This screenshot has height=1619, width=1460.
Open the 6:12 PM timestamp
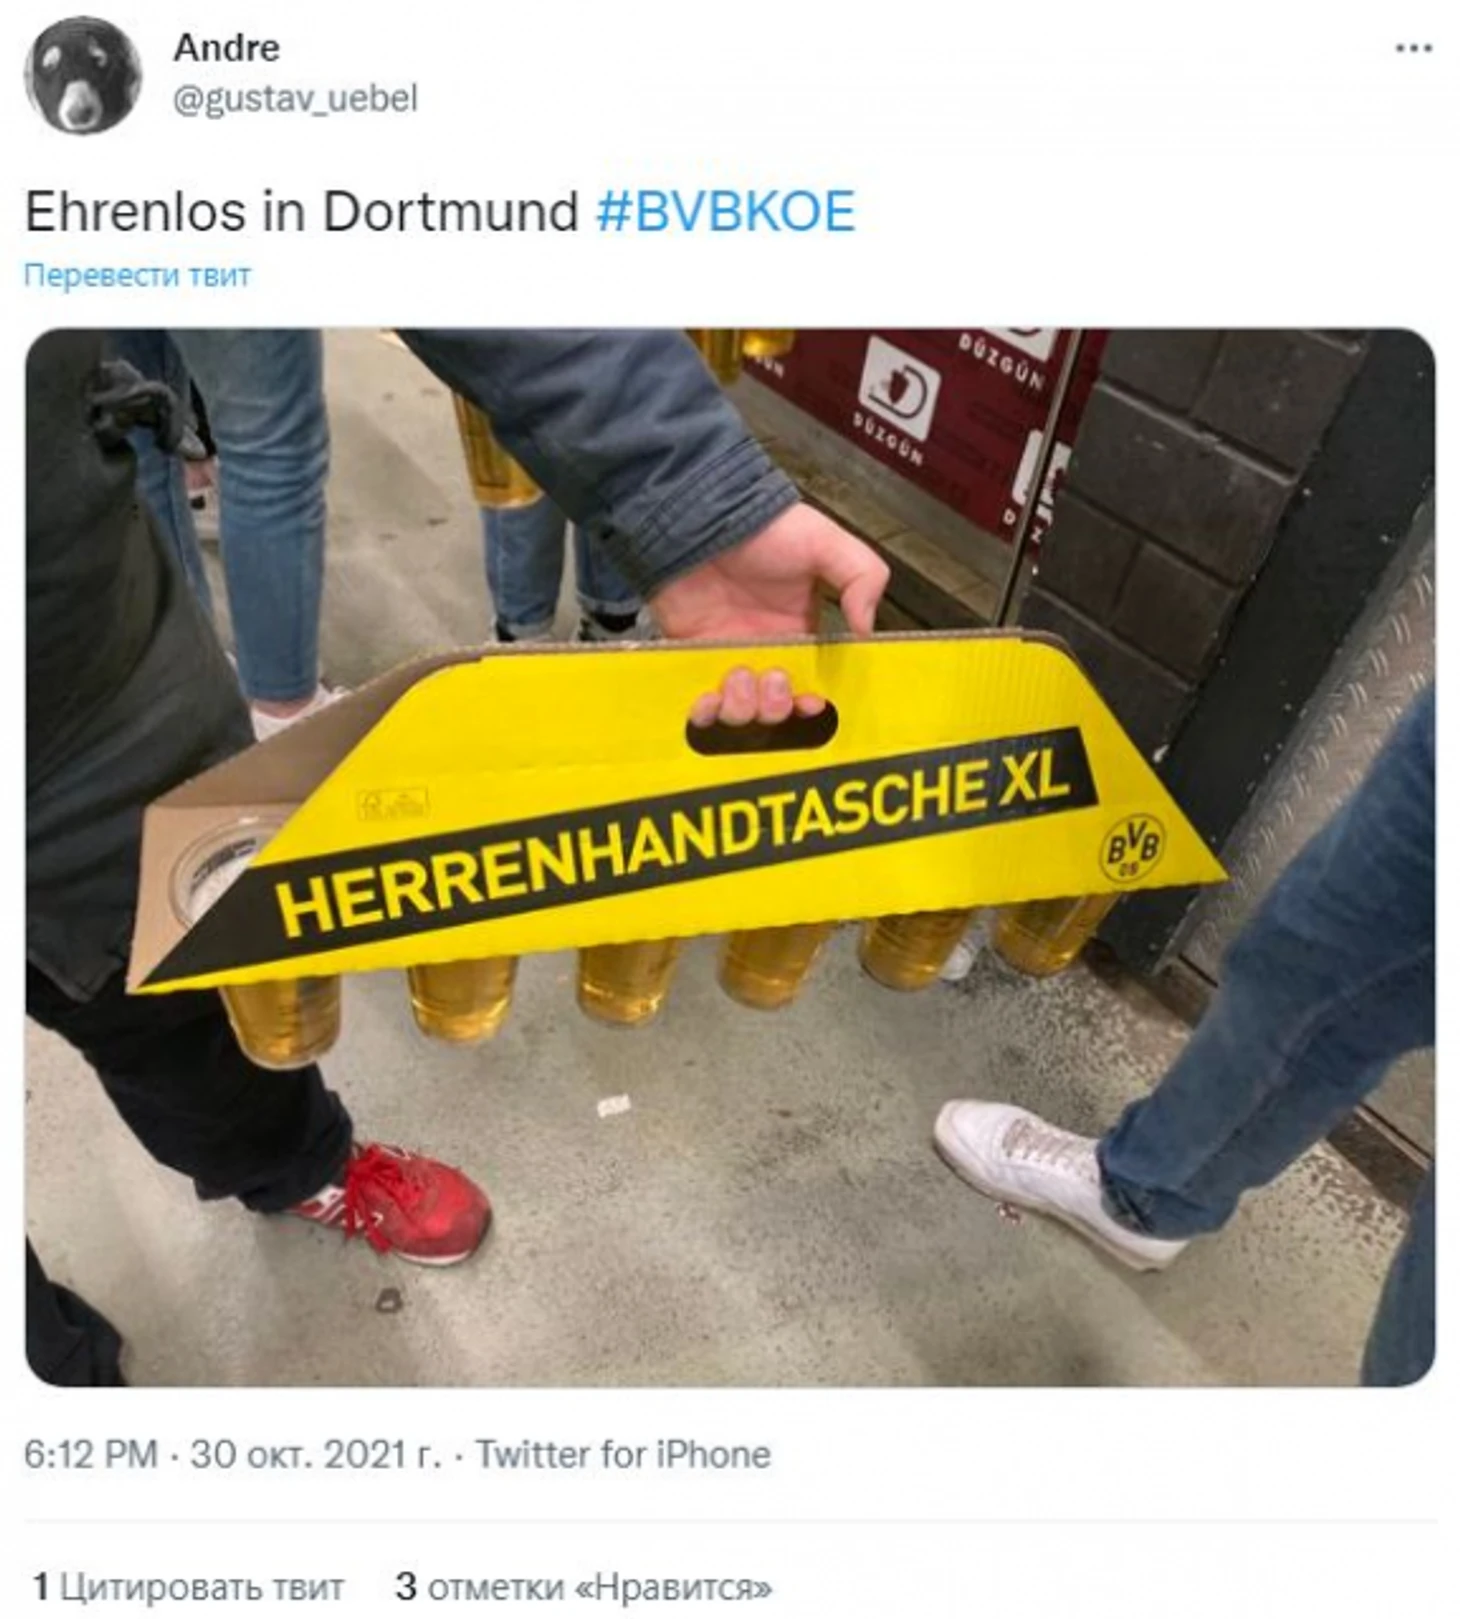(x=91, y=1454)
